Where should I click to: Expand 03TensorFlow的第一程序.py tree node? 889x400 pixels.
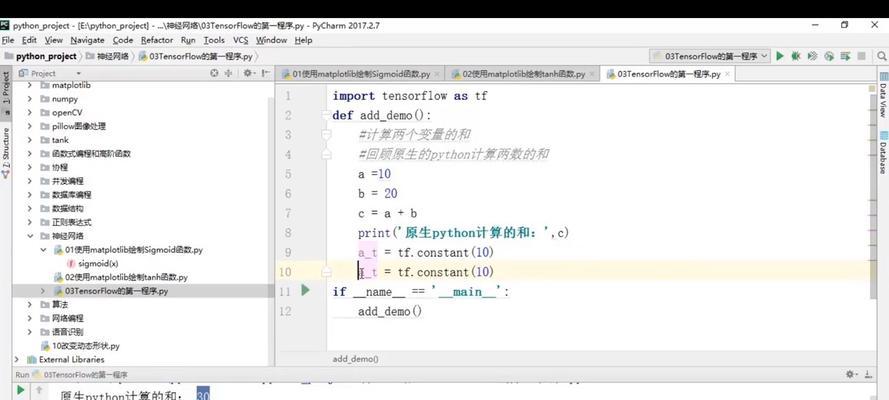point(43,291)
